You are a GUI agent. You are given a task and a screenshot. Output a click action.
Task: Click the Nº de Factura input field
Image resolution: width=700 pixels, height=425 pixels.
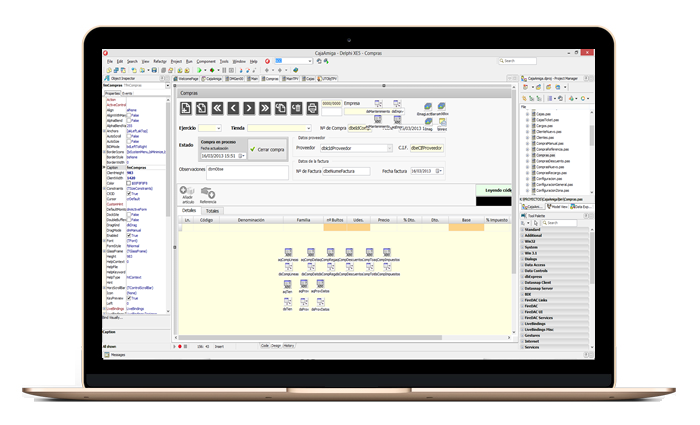pyautogui.click(x=347, y=171)
